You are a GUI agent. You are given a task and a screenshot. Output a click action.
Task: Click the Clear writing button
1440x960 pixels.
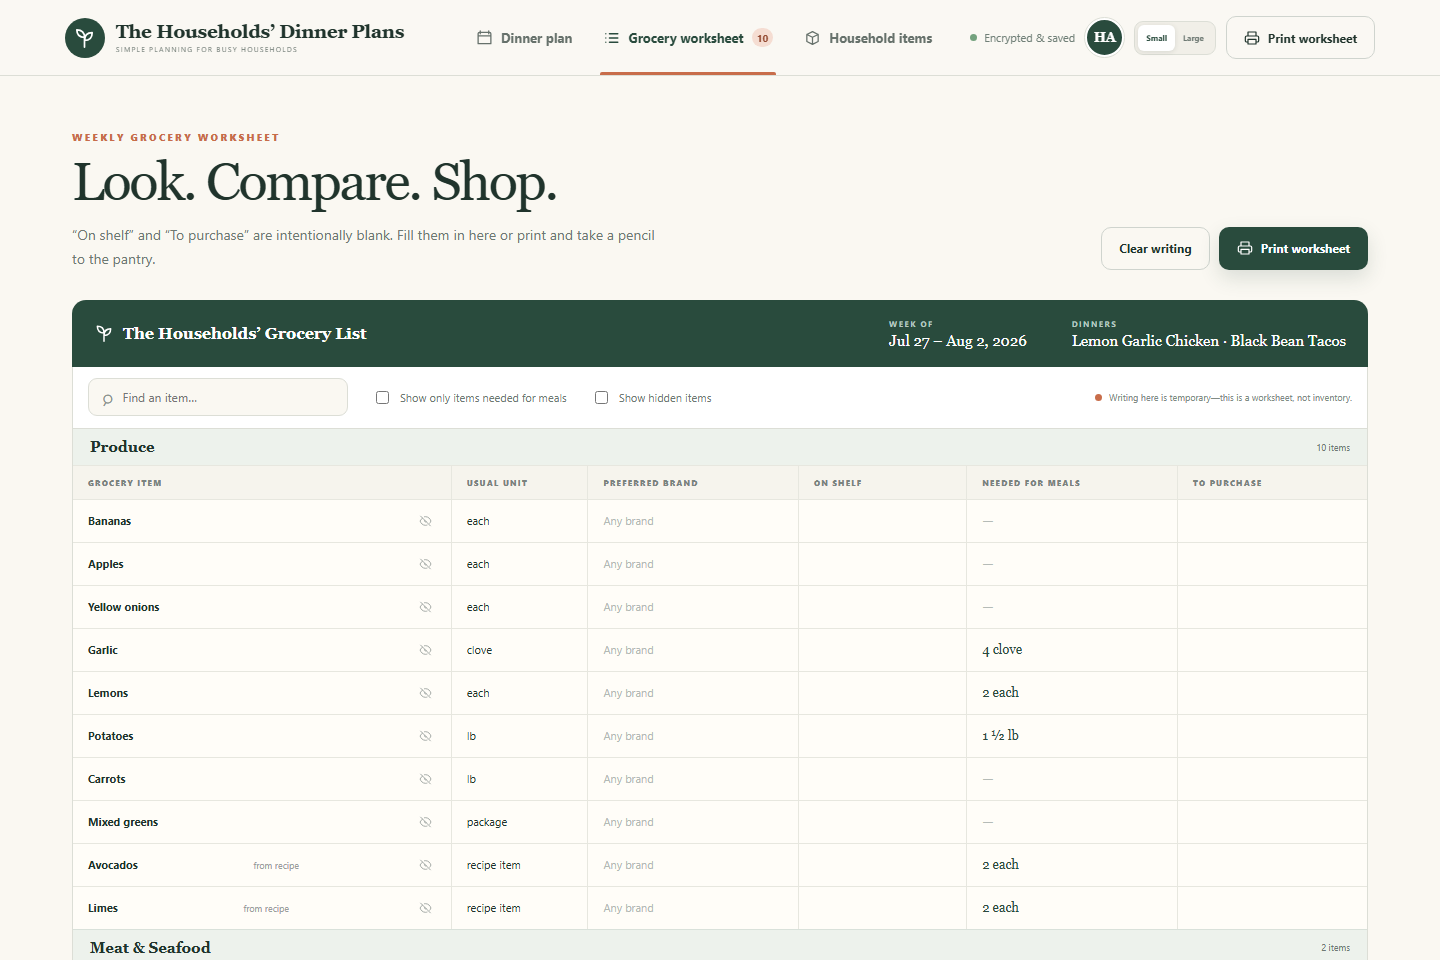click(1155, 249)
